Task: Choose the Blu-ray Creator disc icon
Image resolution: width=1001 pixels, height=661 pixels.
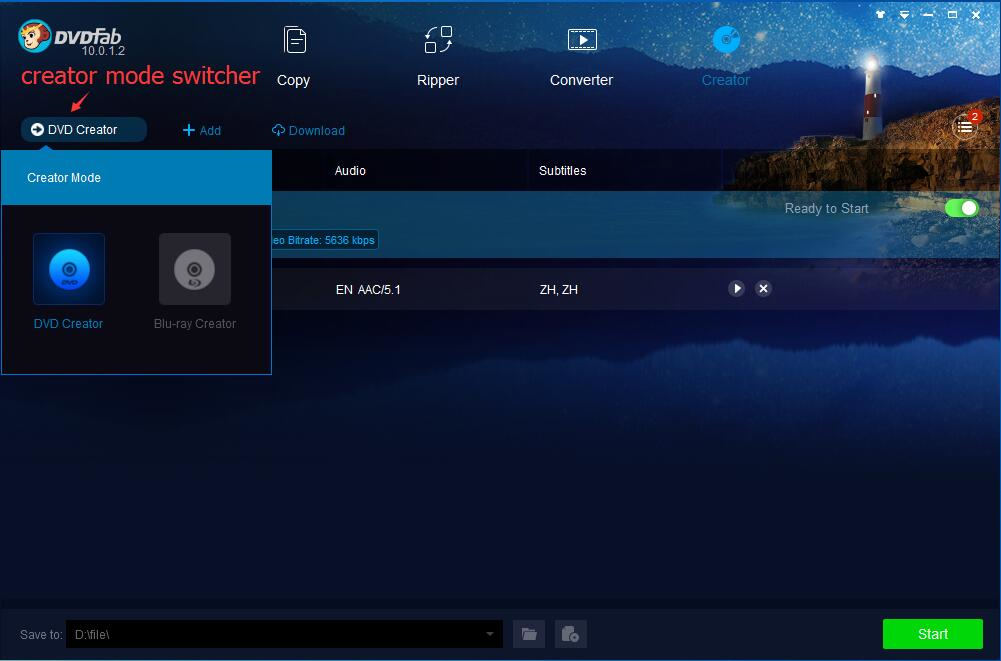Action: pyautogui.click(x=195, y=269)
